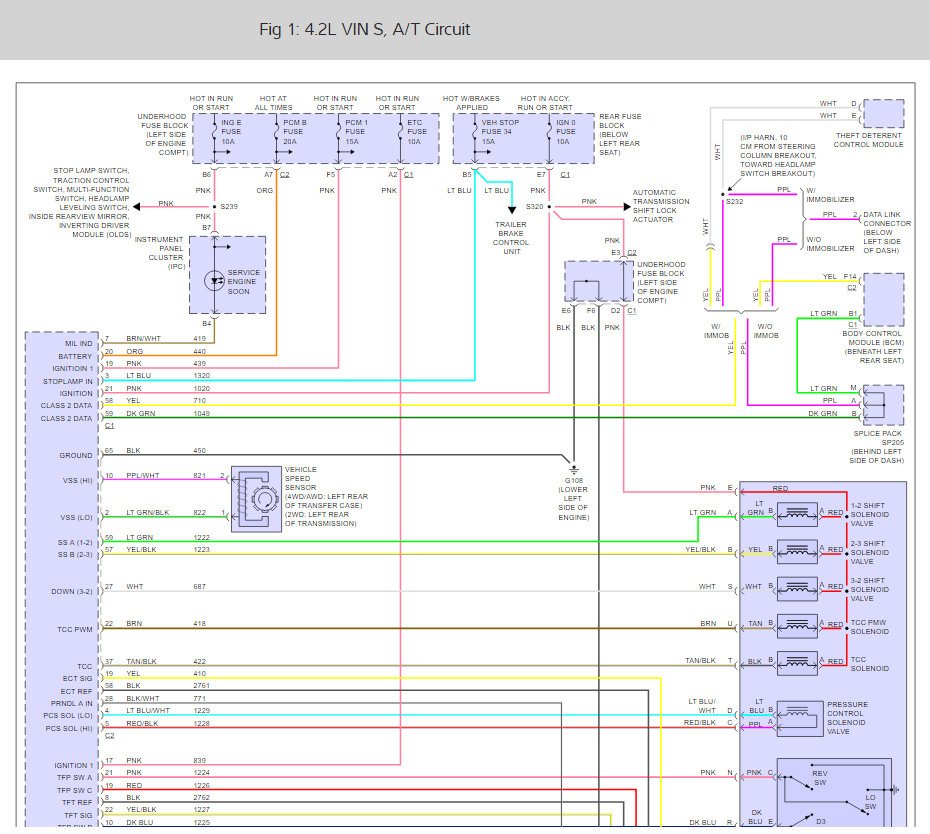The width and height of the screenshot is (930, 834).
Task: Select the Pressure Control Solenoid Valve symbol
Action: (x=799, y=718)
